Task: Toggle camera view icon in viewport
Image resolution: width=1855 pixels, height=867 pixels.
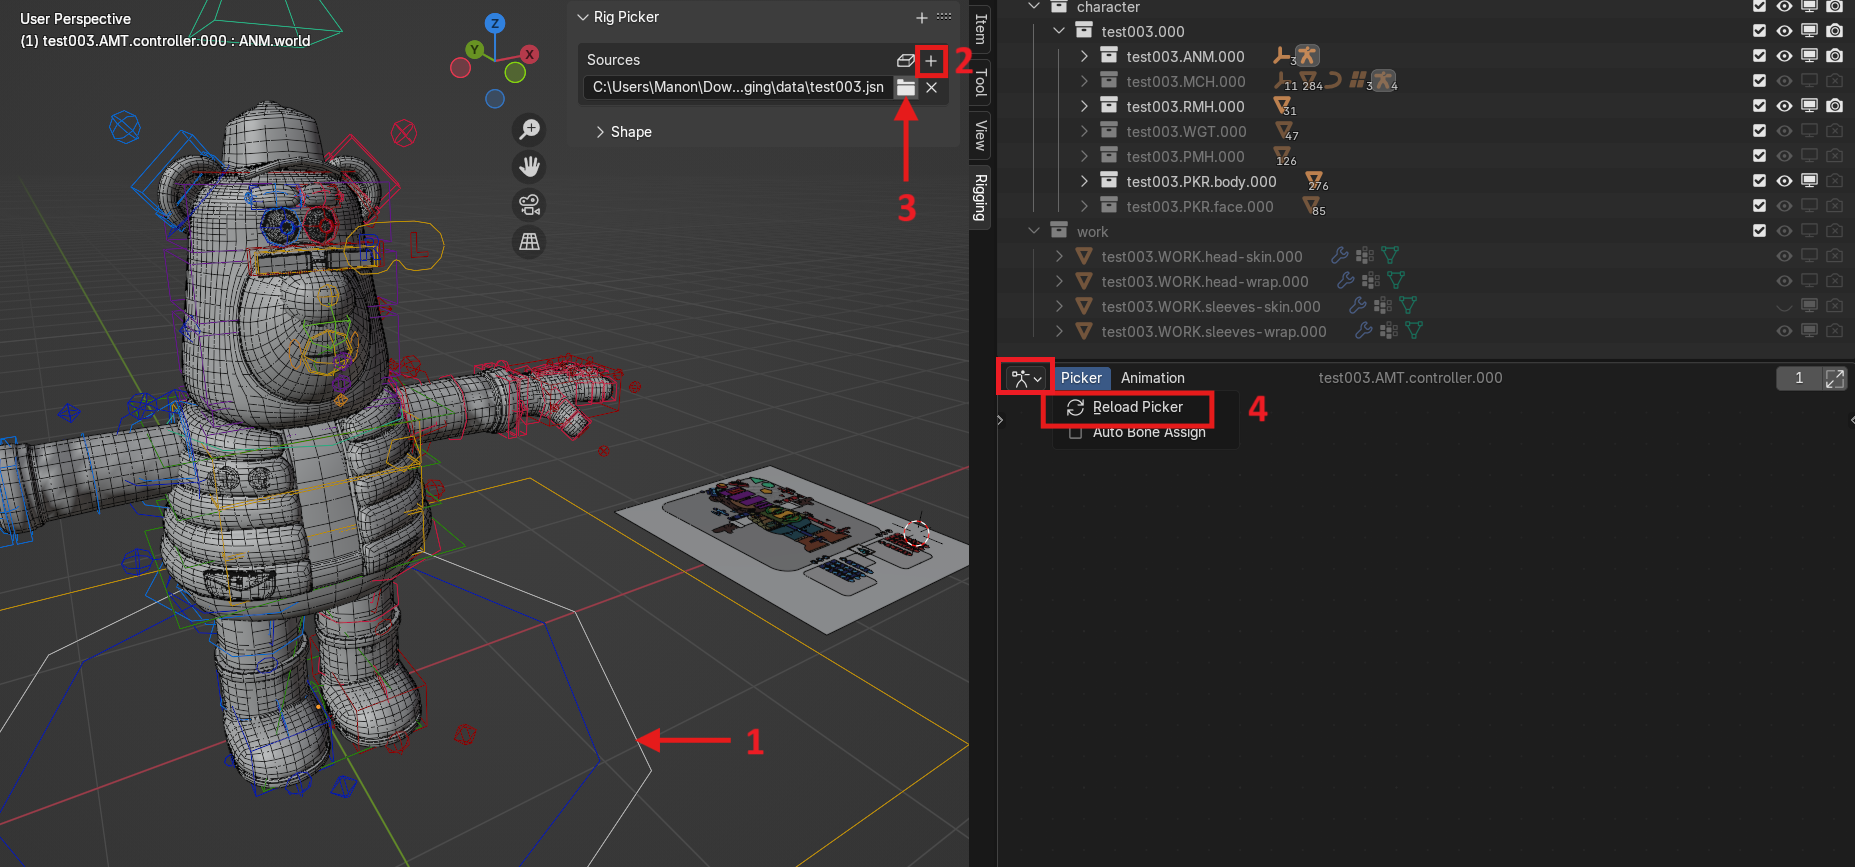Action: (529, 205)
